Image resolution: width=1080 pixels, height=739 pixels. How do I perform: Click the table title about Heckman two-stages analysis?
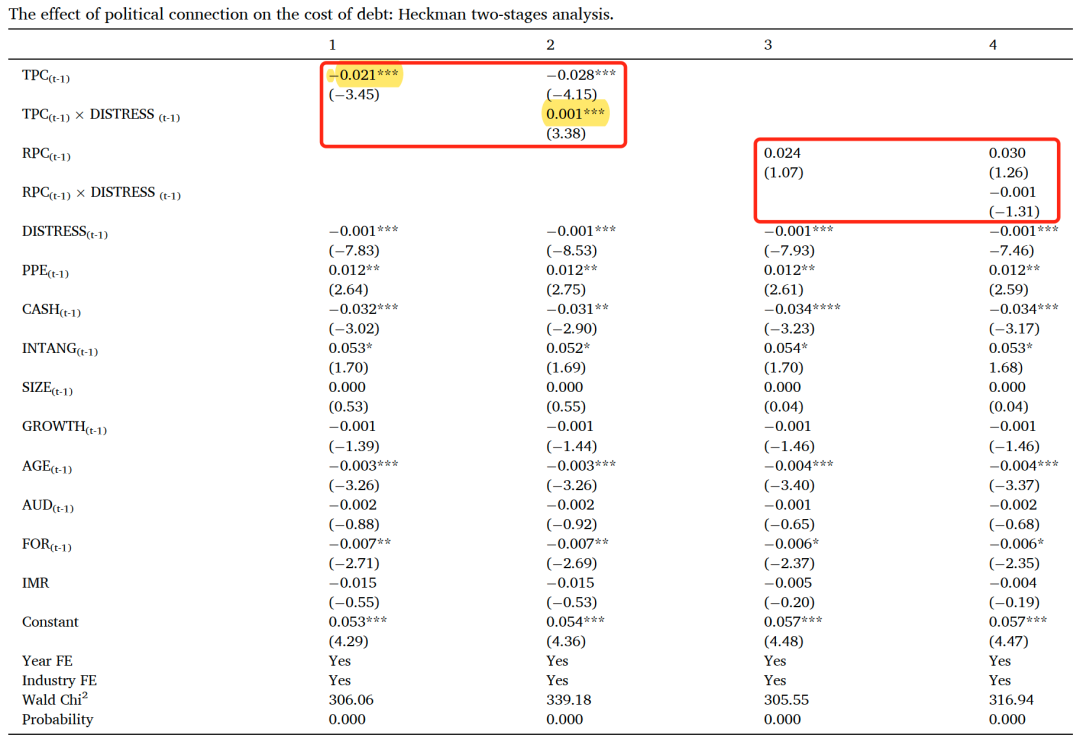(x=311, y=14)
